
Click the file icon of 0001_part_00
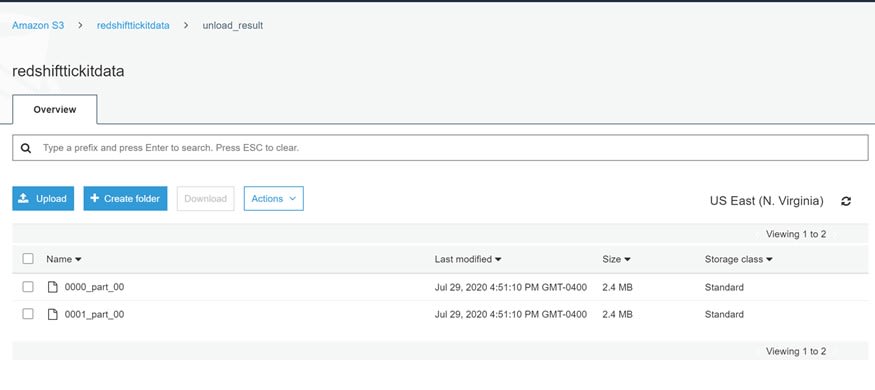[x=52, y=314]
